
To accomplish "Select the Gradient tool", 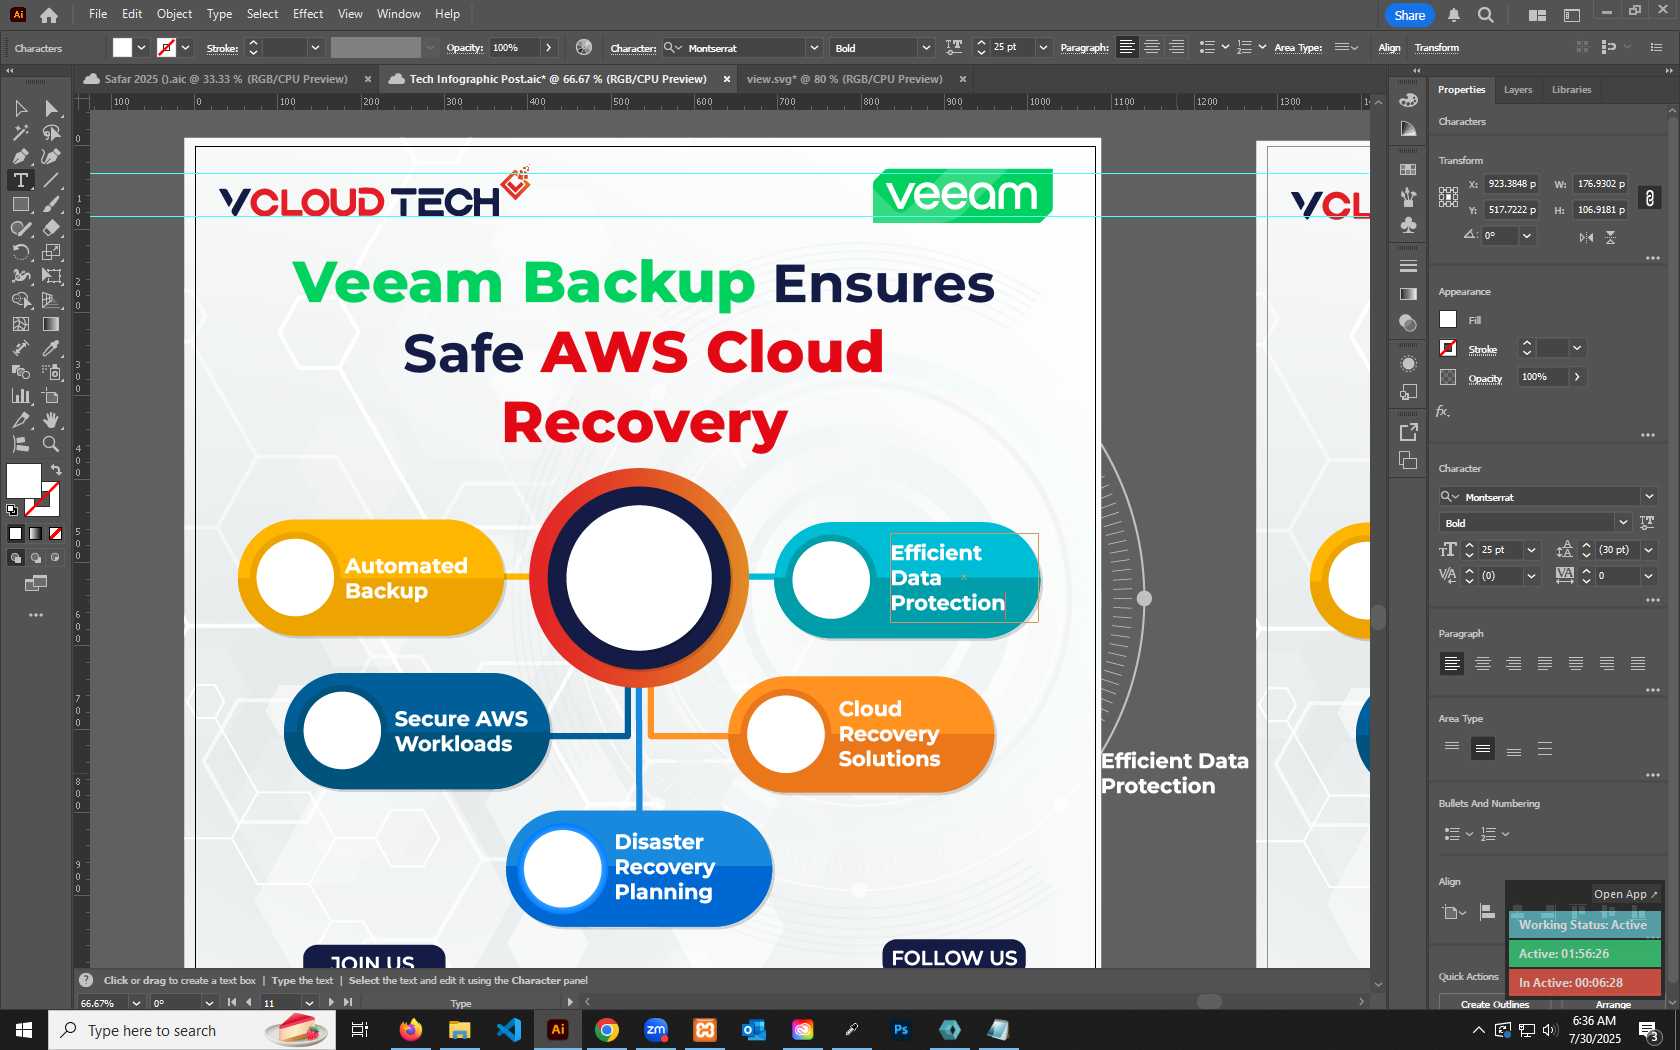I will pyautogui.click(x=51, y=324).
